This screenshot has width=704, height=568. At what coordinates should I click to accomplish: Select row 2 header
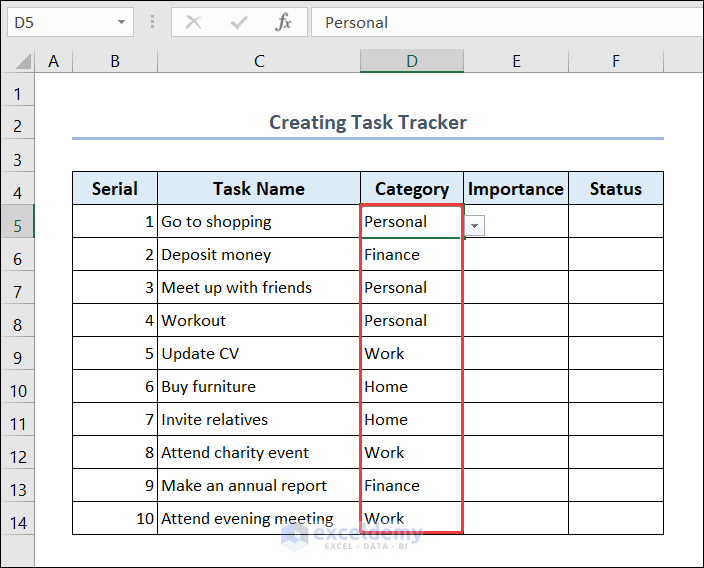(x=18, y=123)
